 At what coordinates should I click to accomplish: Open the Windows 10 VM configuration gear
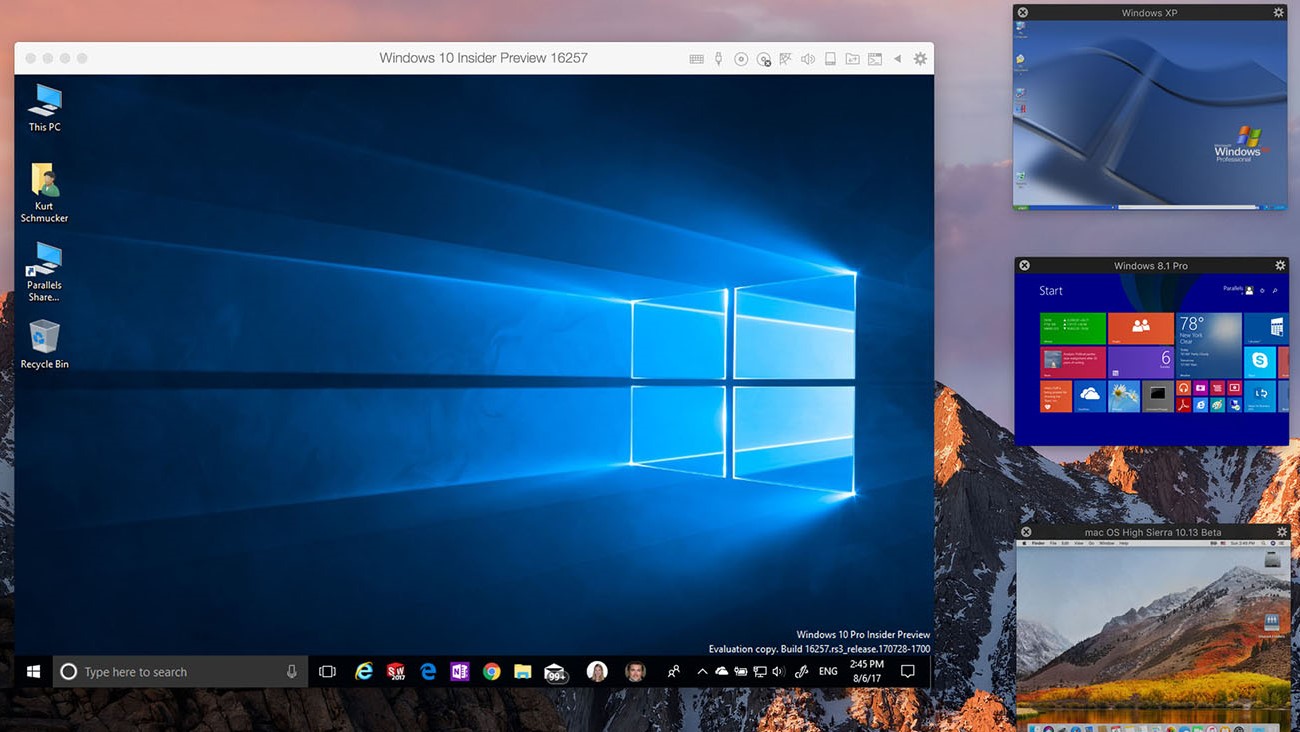coord(920,59)
